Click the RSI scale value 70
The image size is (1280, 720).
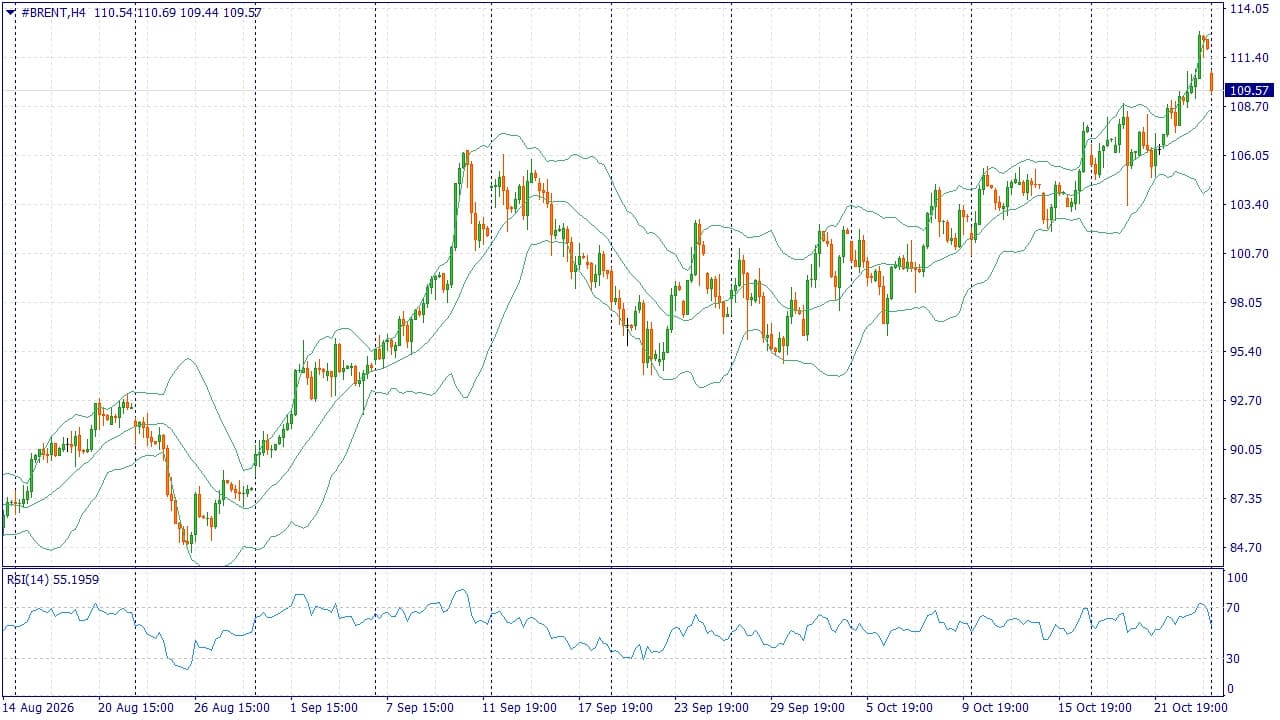(1235, 608)
